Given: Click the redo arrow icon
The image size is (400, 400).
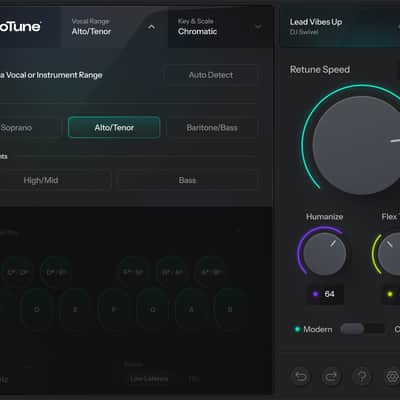Looking at the screenshot, I should pyautogui.click(x=331, y=377).
